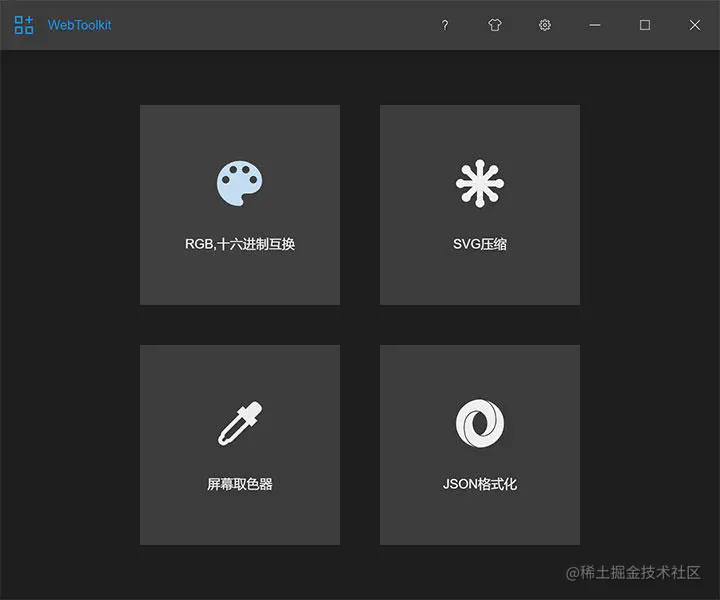
Task: Click the WebToolkit title text
Action: tap(79, 25)
